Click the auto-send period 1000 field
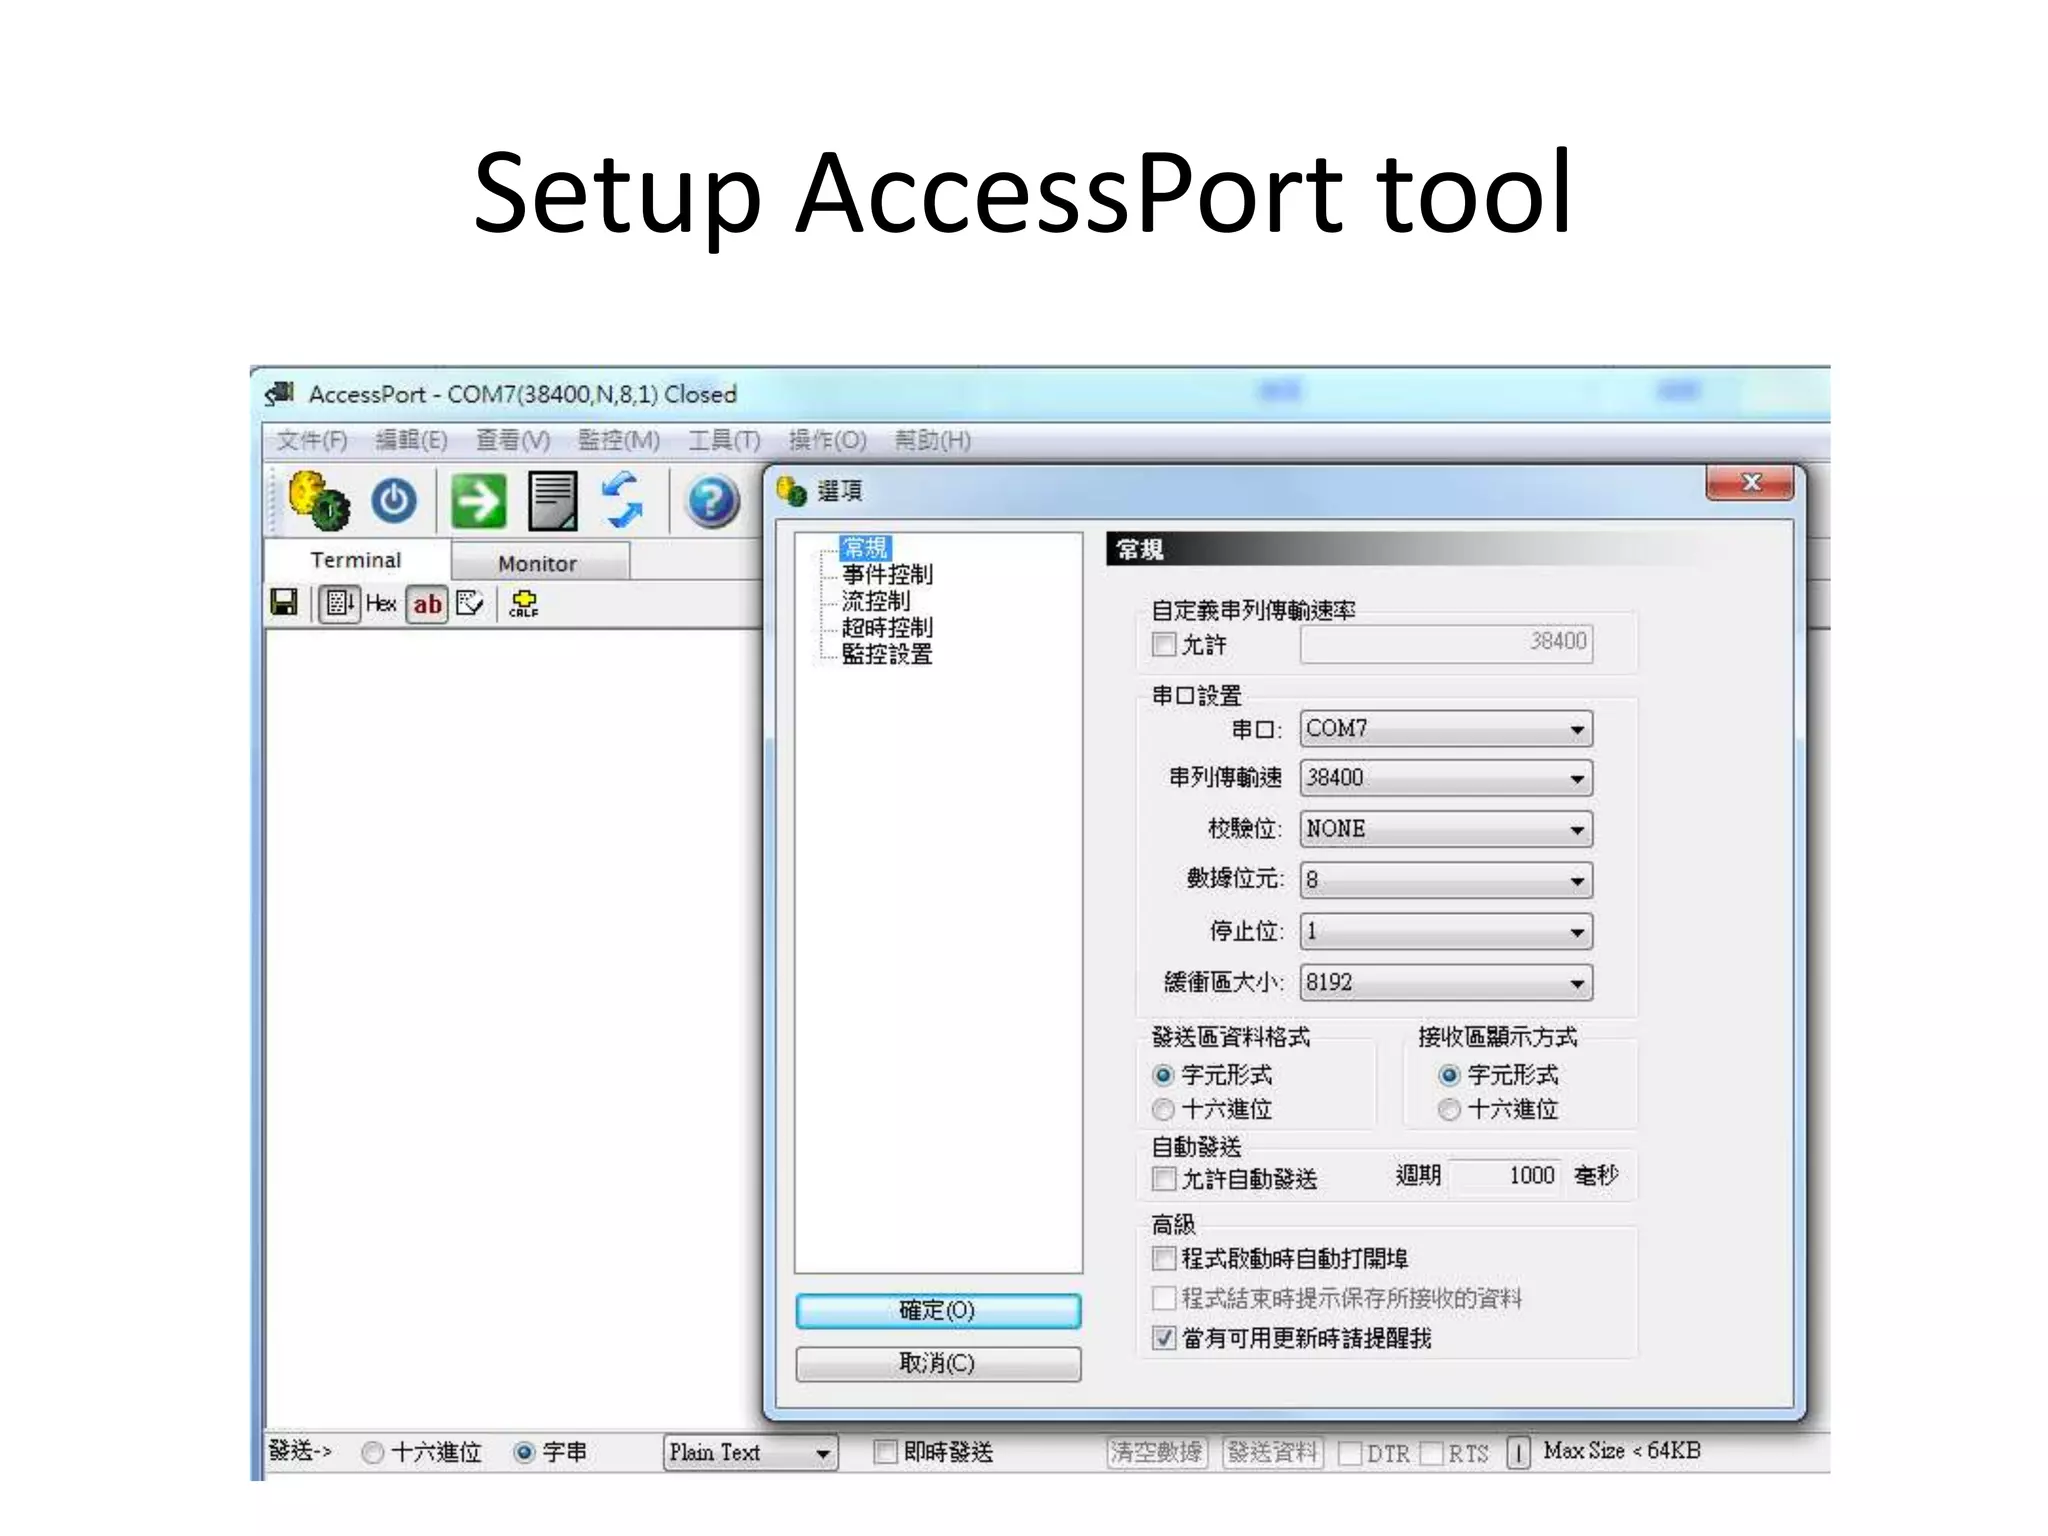 (1505, 1176)
